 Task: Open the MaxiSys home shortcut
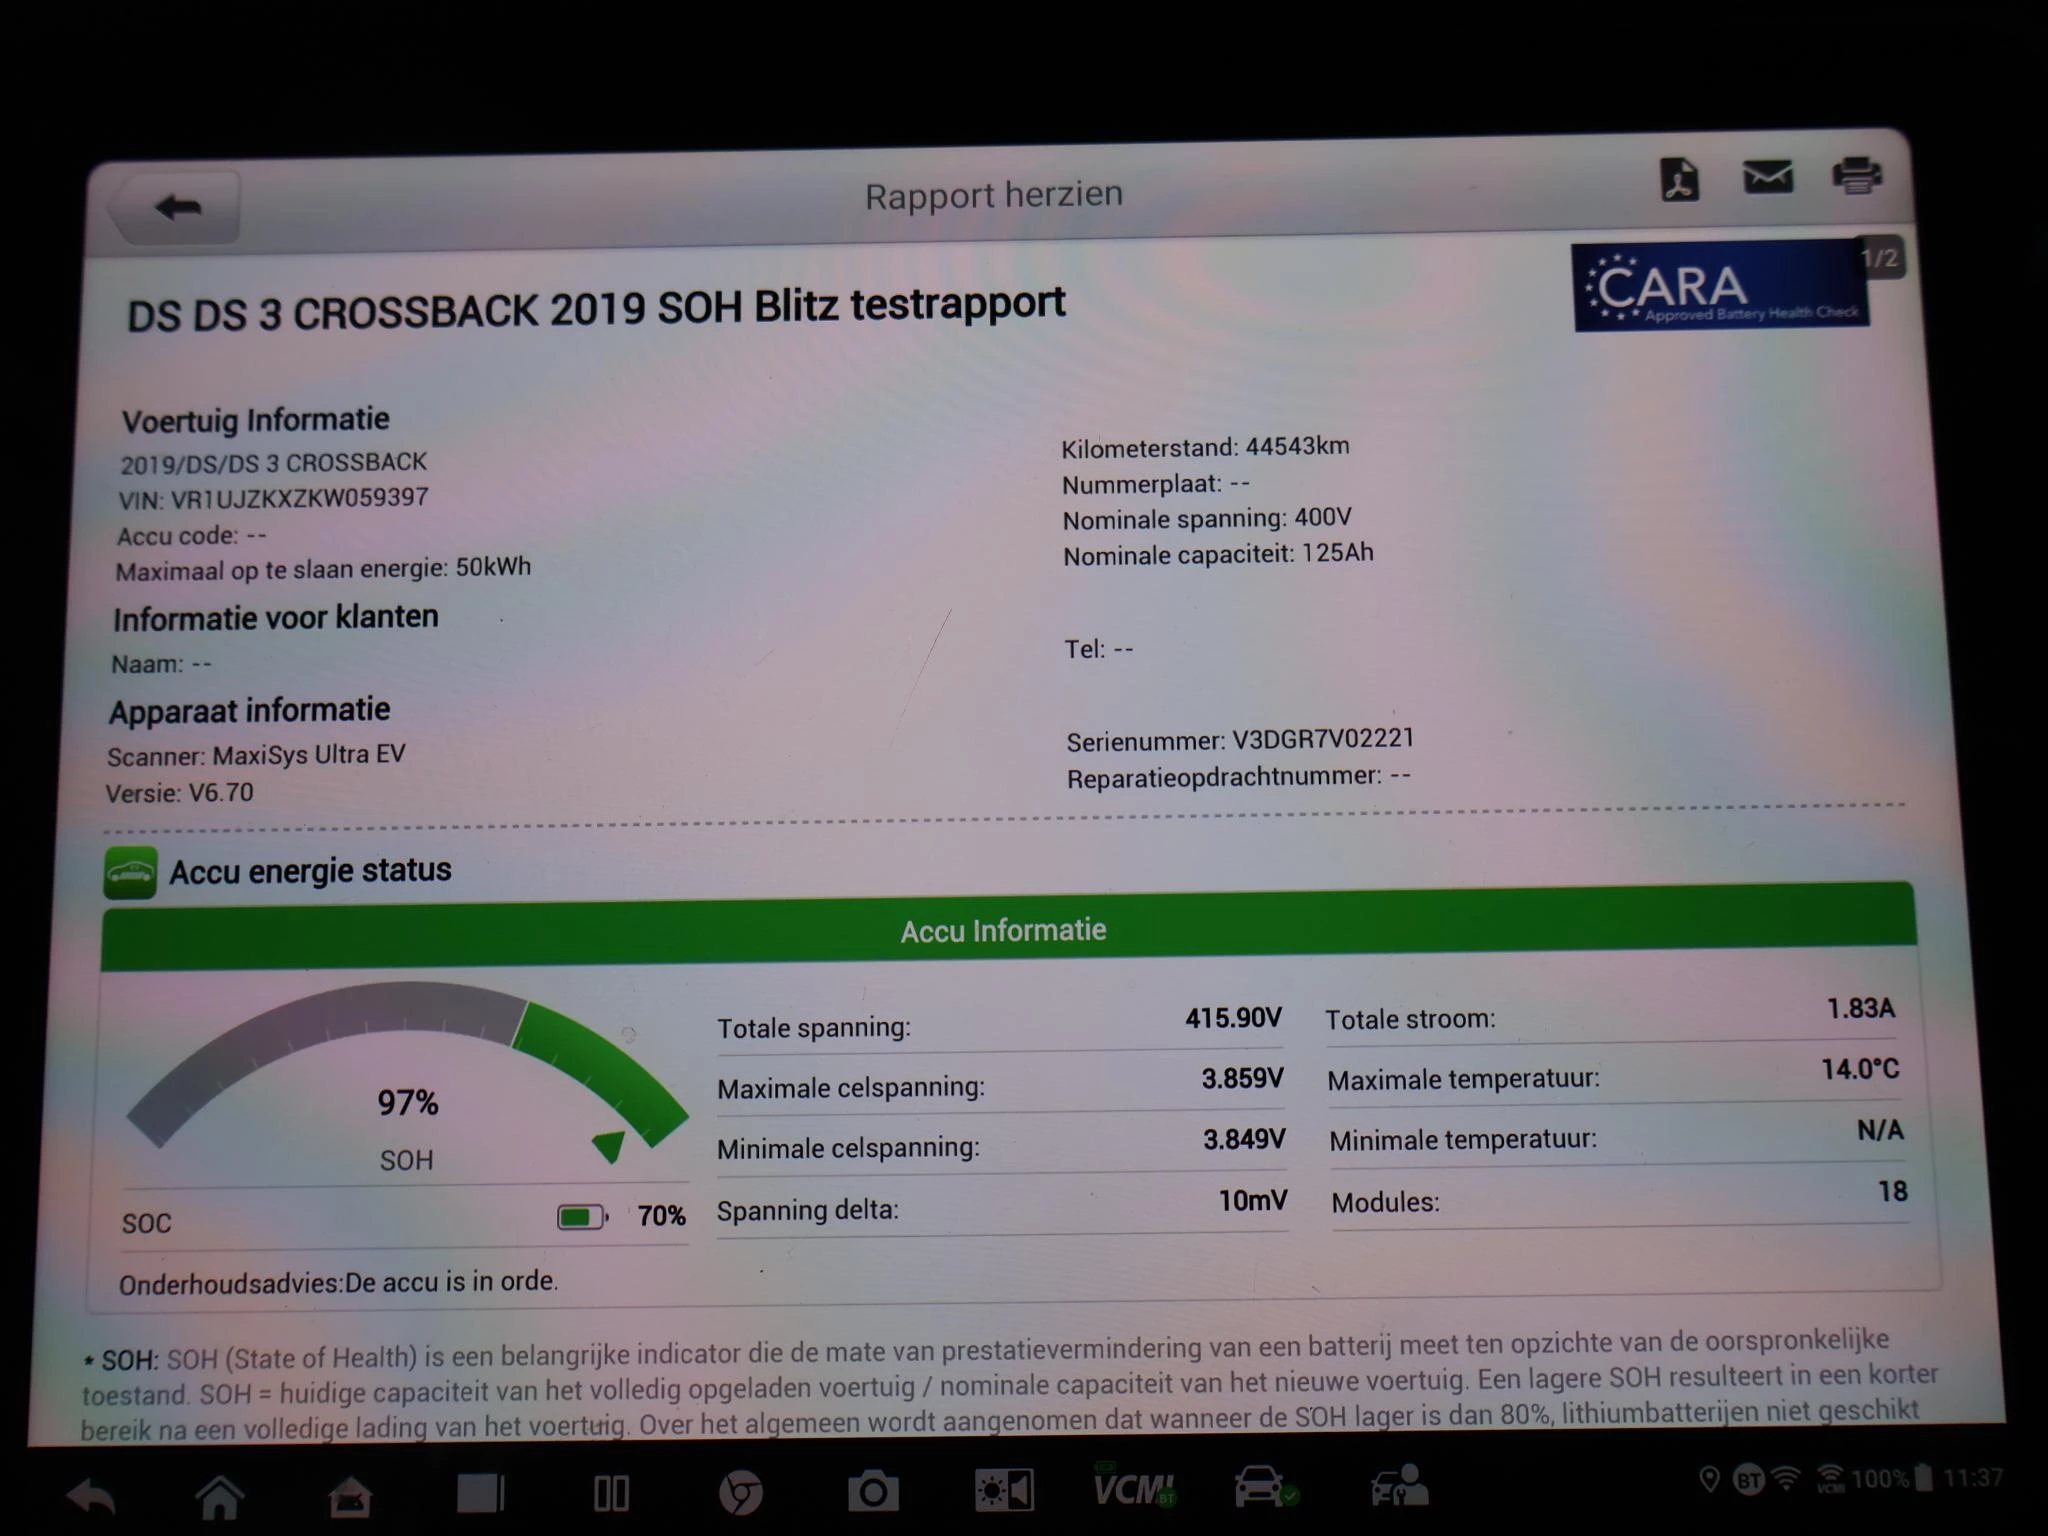click(350, 1497)
